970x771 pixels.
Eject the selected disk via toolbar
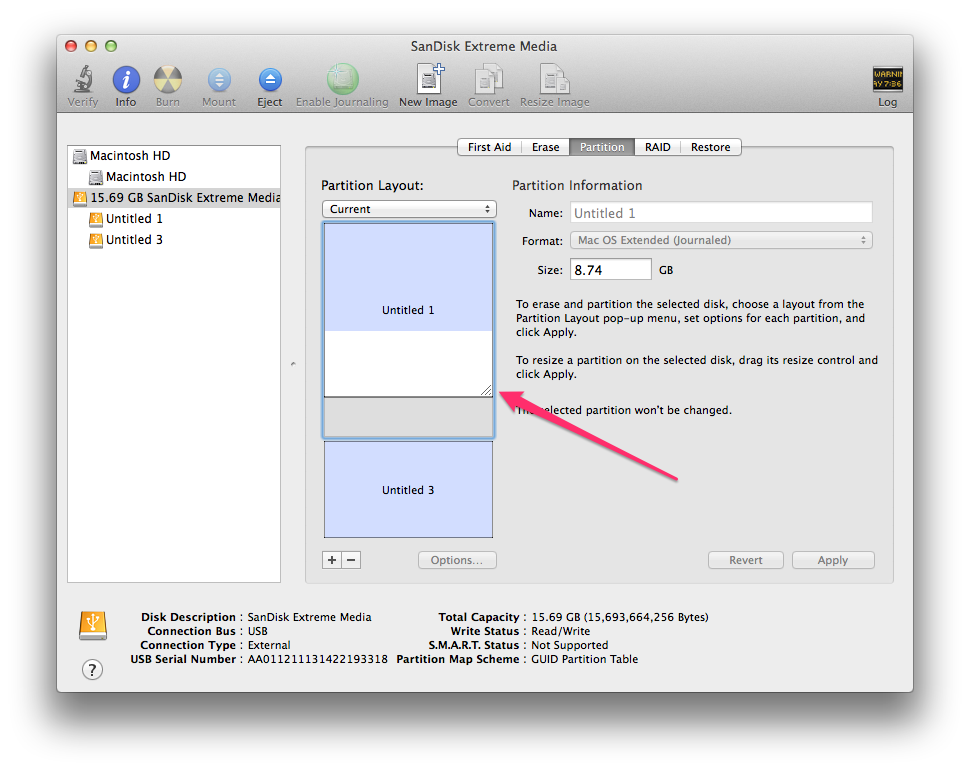click(x=270, y=80)
